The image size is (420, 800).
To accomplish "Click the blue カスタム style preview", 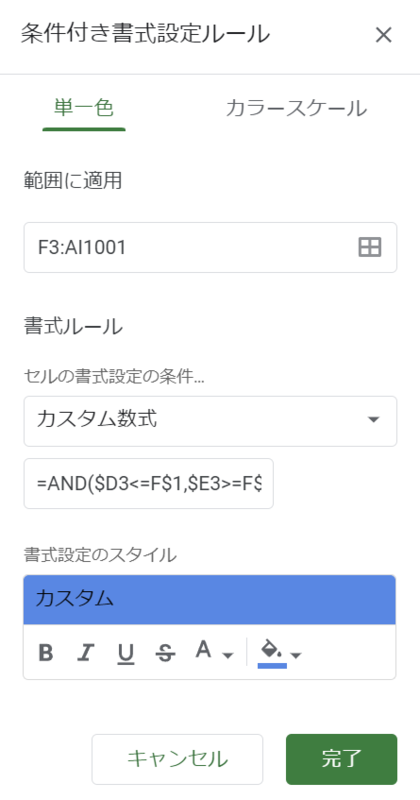I will (210, 600).
